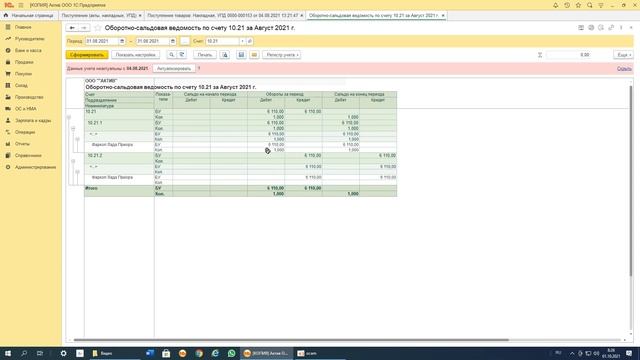Click the vertical scrollbar of the report
The image size is (640, 360).
click(631, 180)
